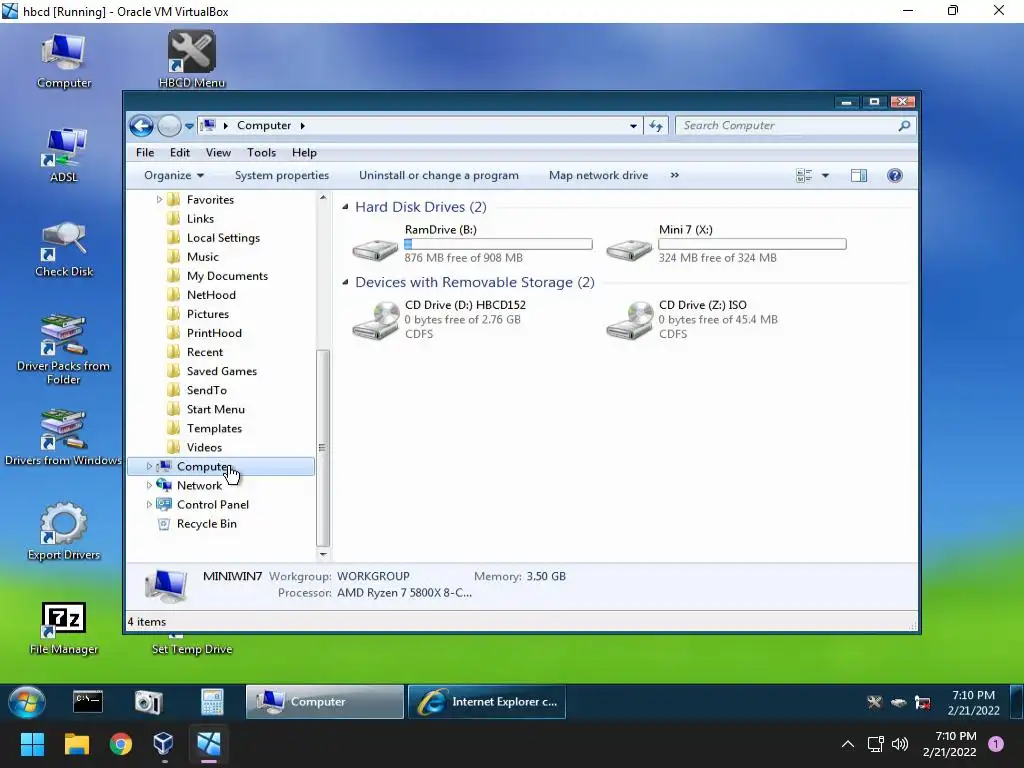Select the RamDrive (B:) drive
Viewport: 1024px width, 768px height.
[x=472, y=244]
